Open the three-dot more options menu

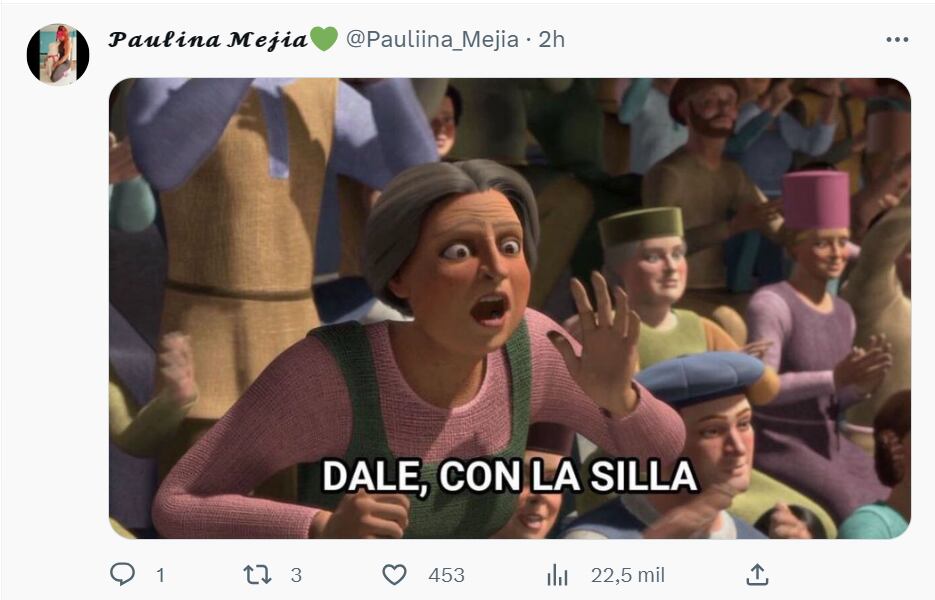(897, 40)
